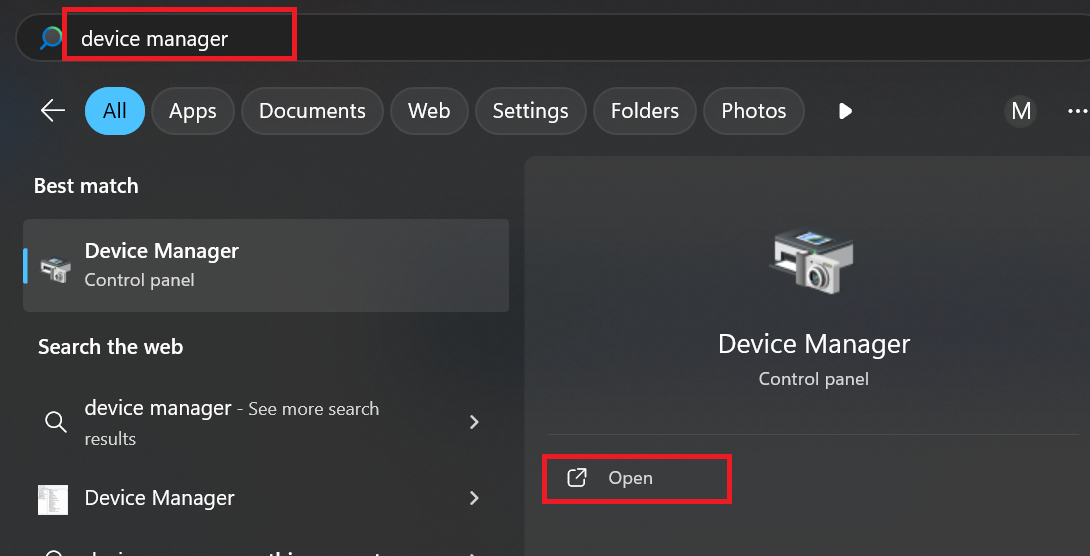The height and width of the screenshot is (556, 1090).
Task: Click the large Device Manager icon in preview
Action: click(813, 261)
